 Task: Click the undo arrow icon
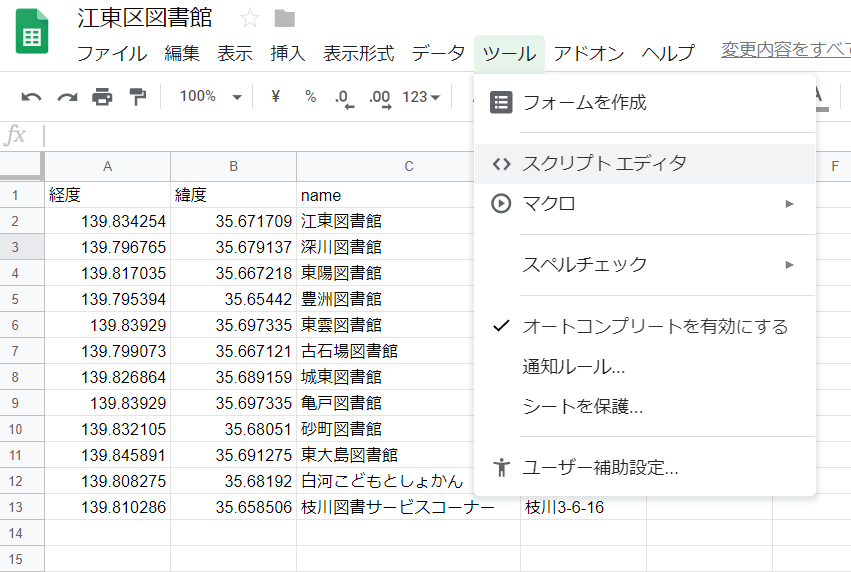pos(31,97)
